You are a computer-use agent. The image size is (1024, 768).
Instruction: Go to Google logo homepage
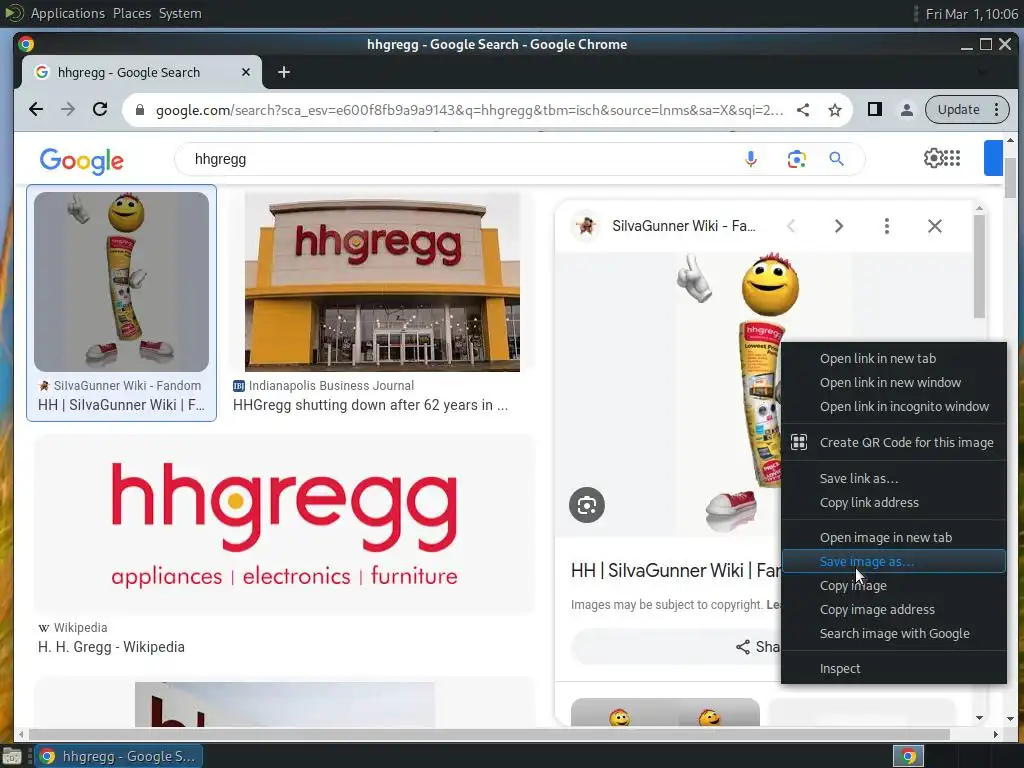[82, 161]
